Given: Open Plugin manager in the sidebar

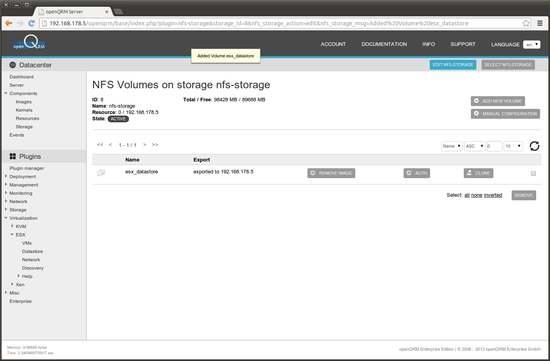Looking at the screenshot, I should click(27, 168).
